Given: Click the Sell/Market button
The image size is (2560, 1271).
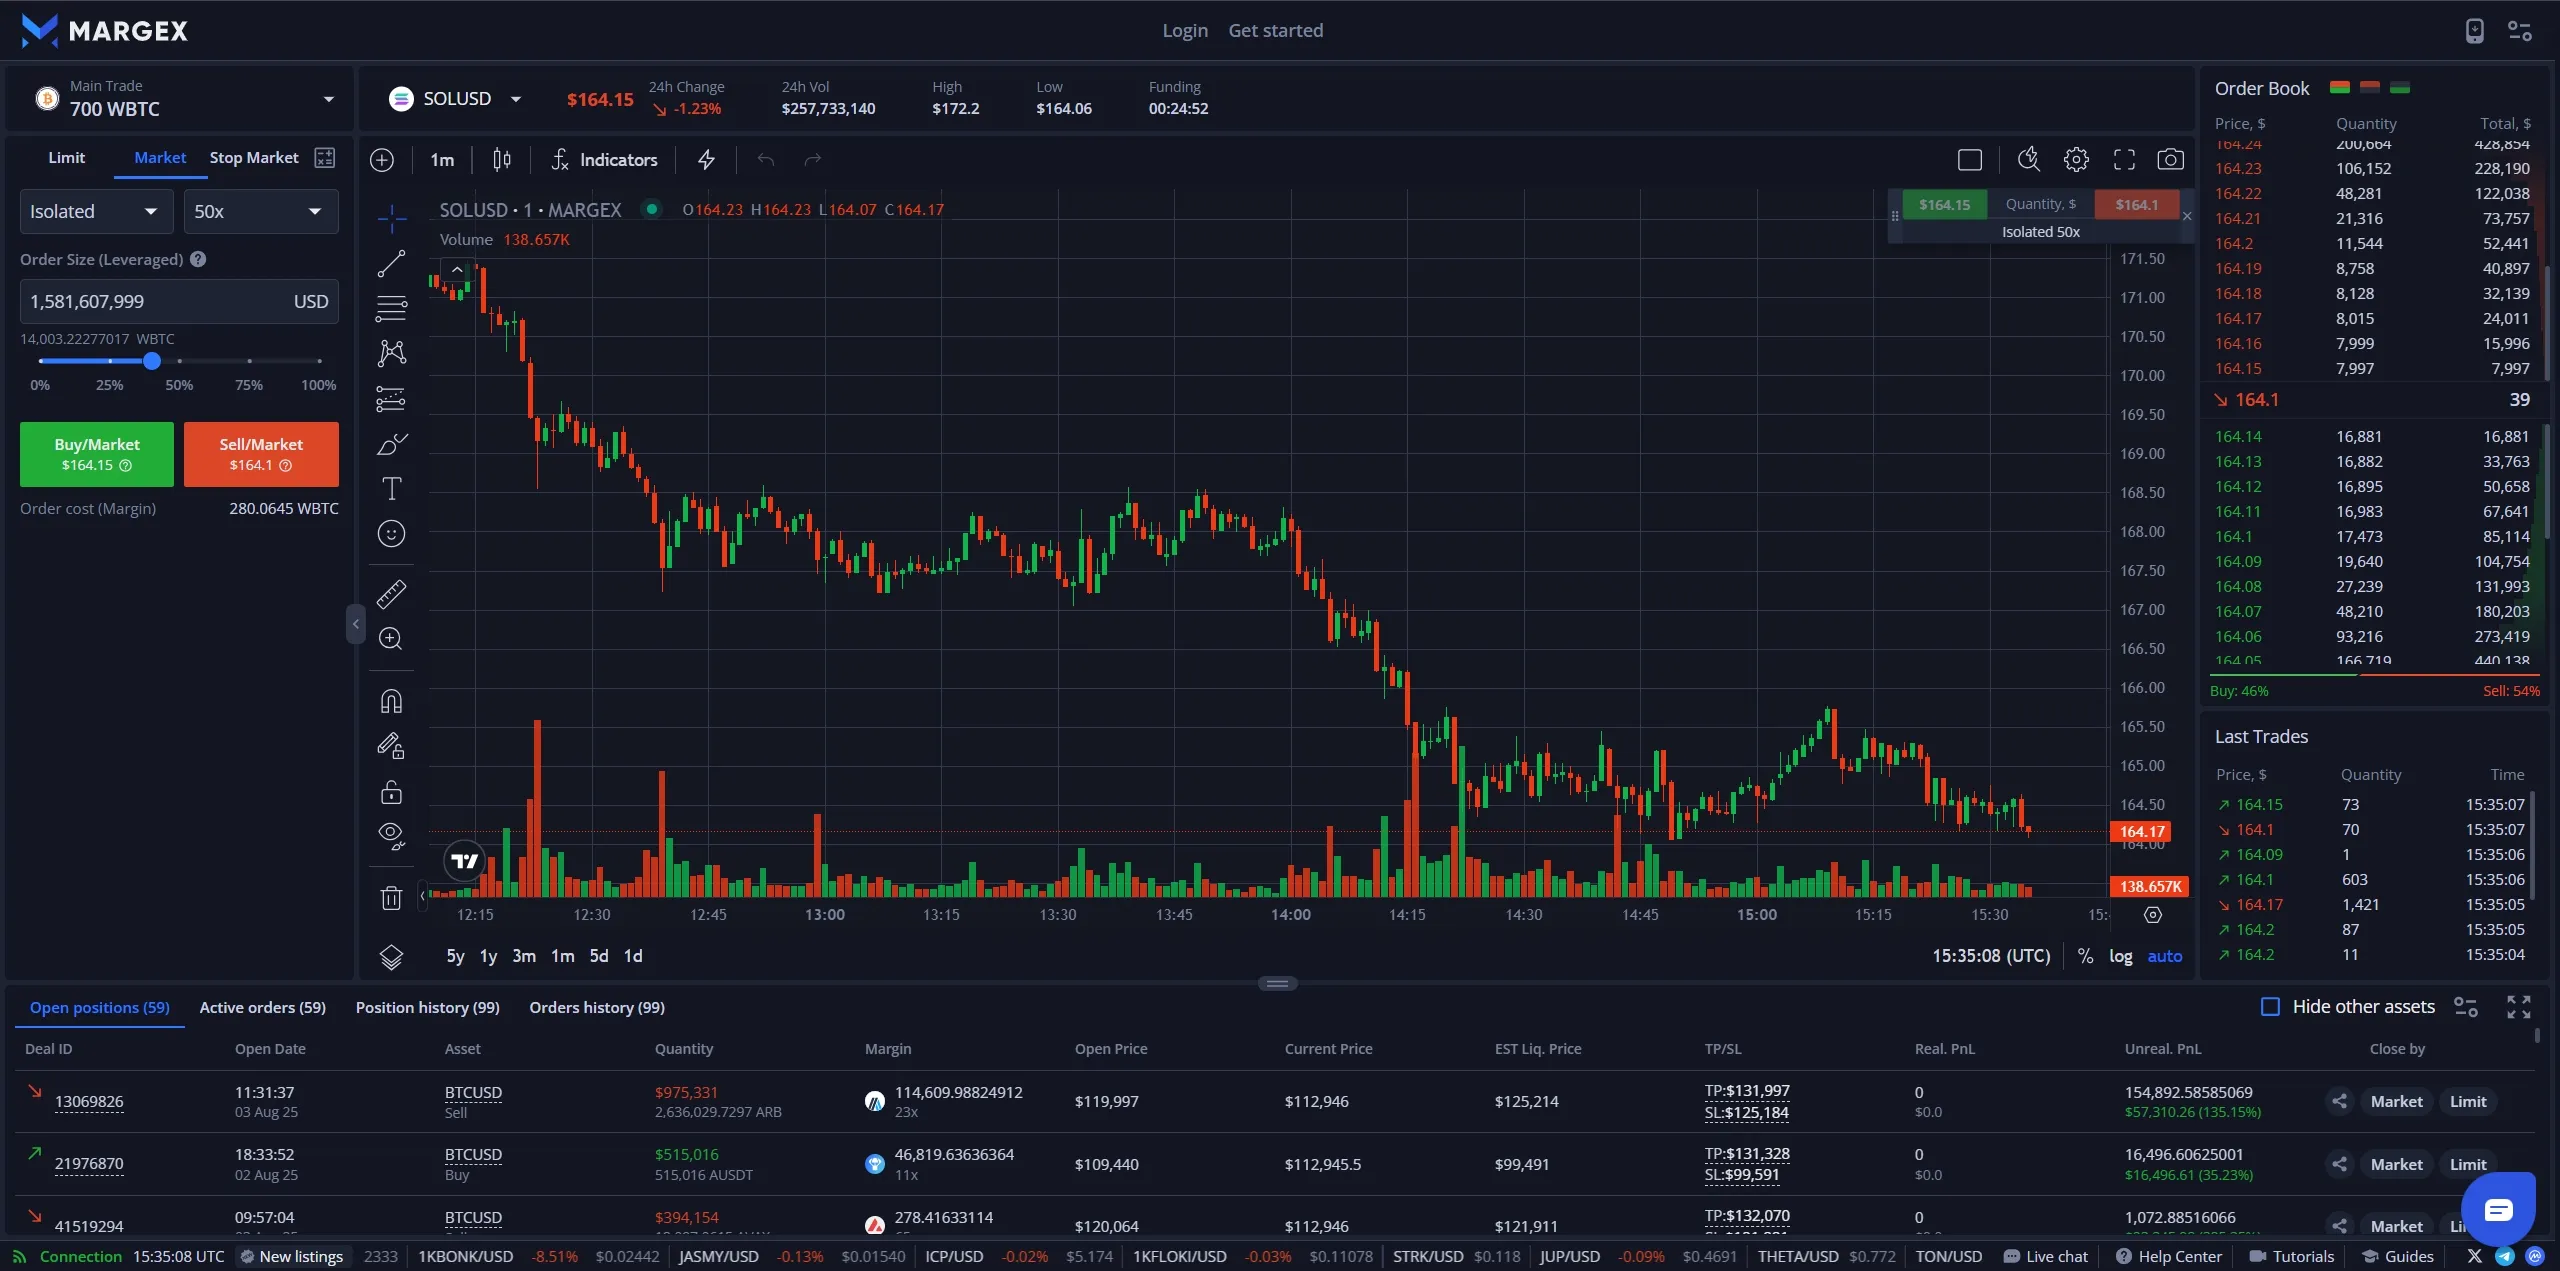Looking at the screenshot, I should coord(261,454).
